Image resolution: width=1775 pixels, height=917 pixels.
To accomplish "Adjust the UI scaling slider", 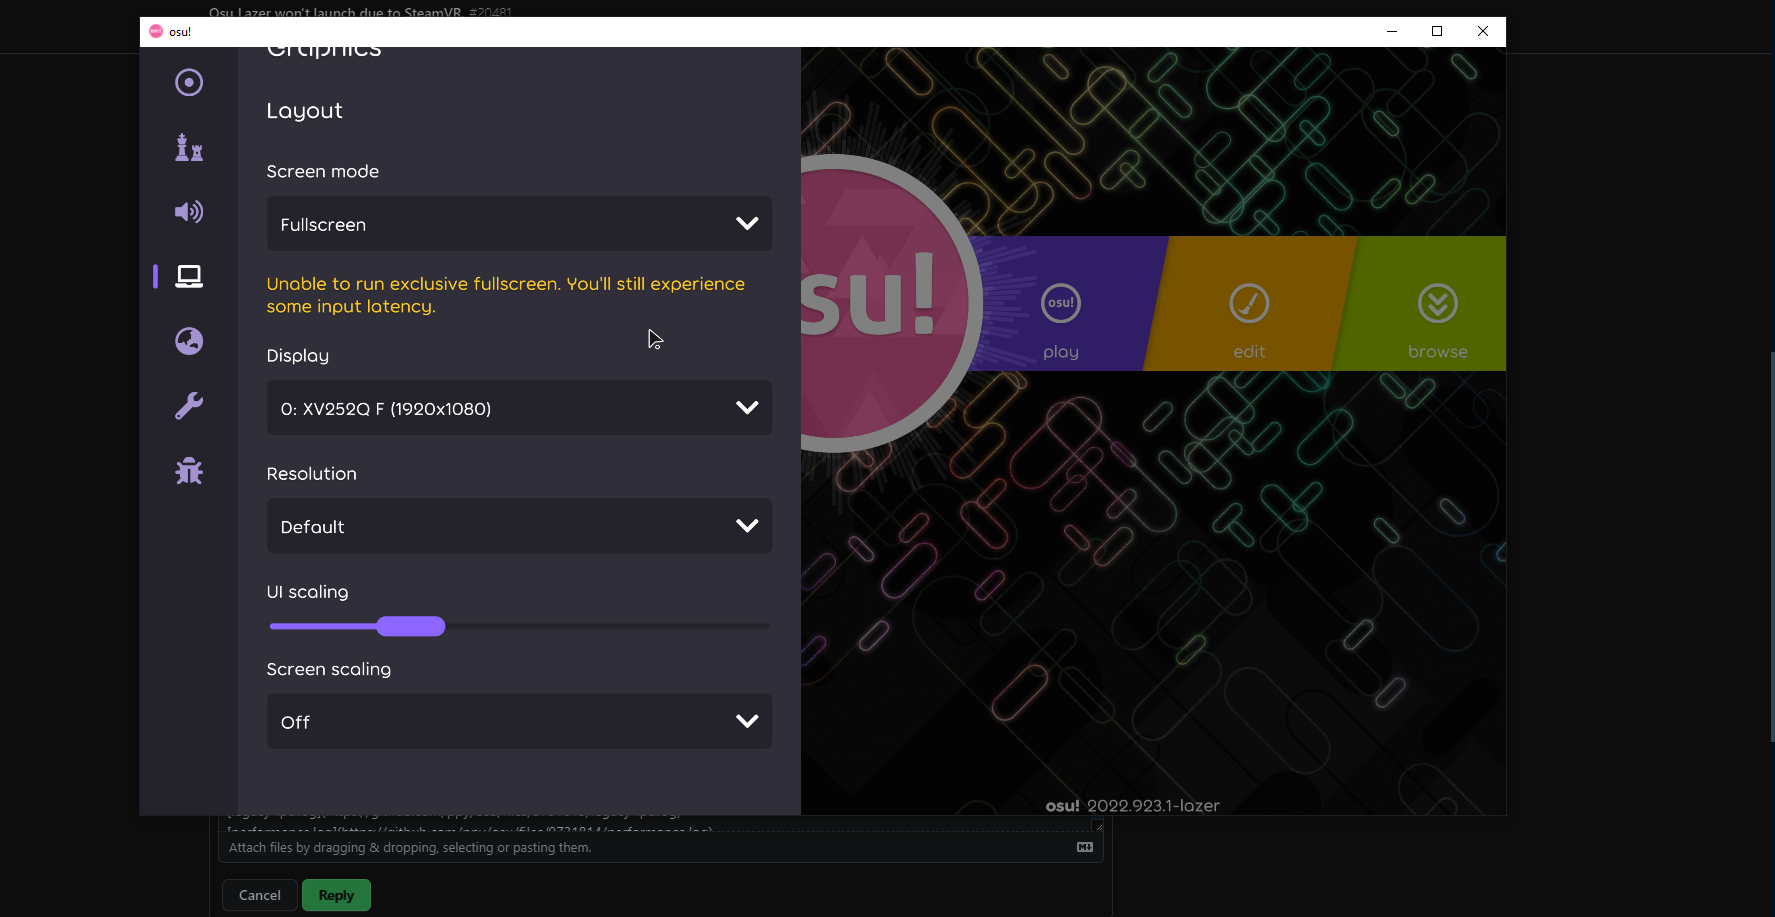I will (411, 626).
